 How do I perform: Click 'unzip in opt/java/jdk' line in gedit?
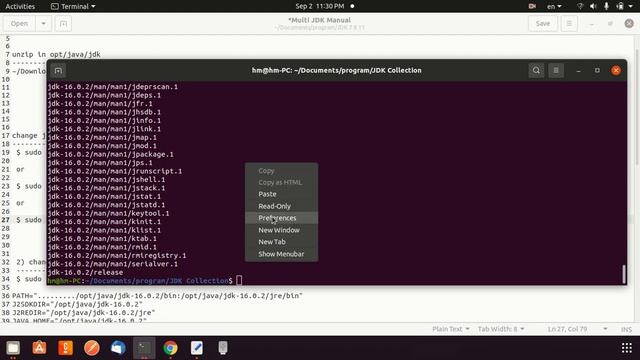(x=56, y=54)
